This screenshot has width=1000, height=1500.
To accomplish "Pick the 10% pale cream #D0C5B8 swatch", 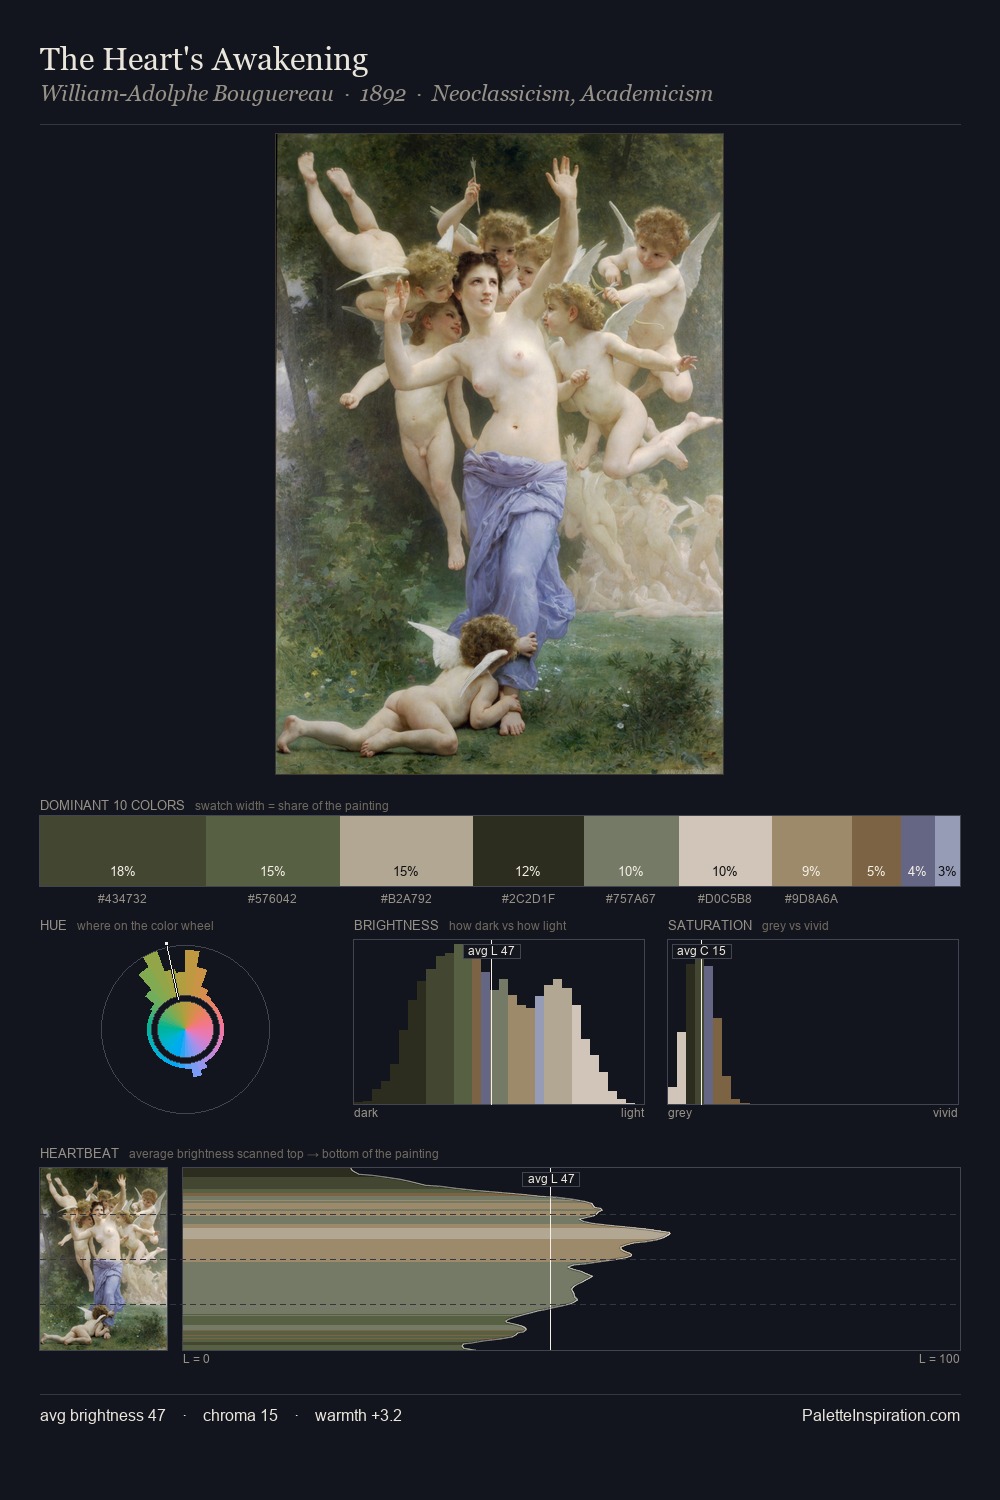I will tap(725, 851).
